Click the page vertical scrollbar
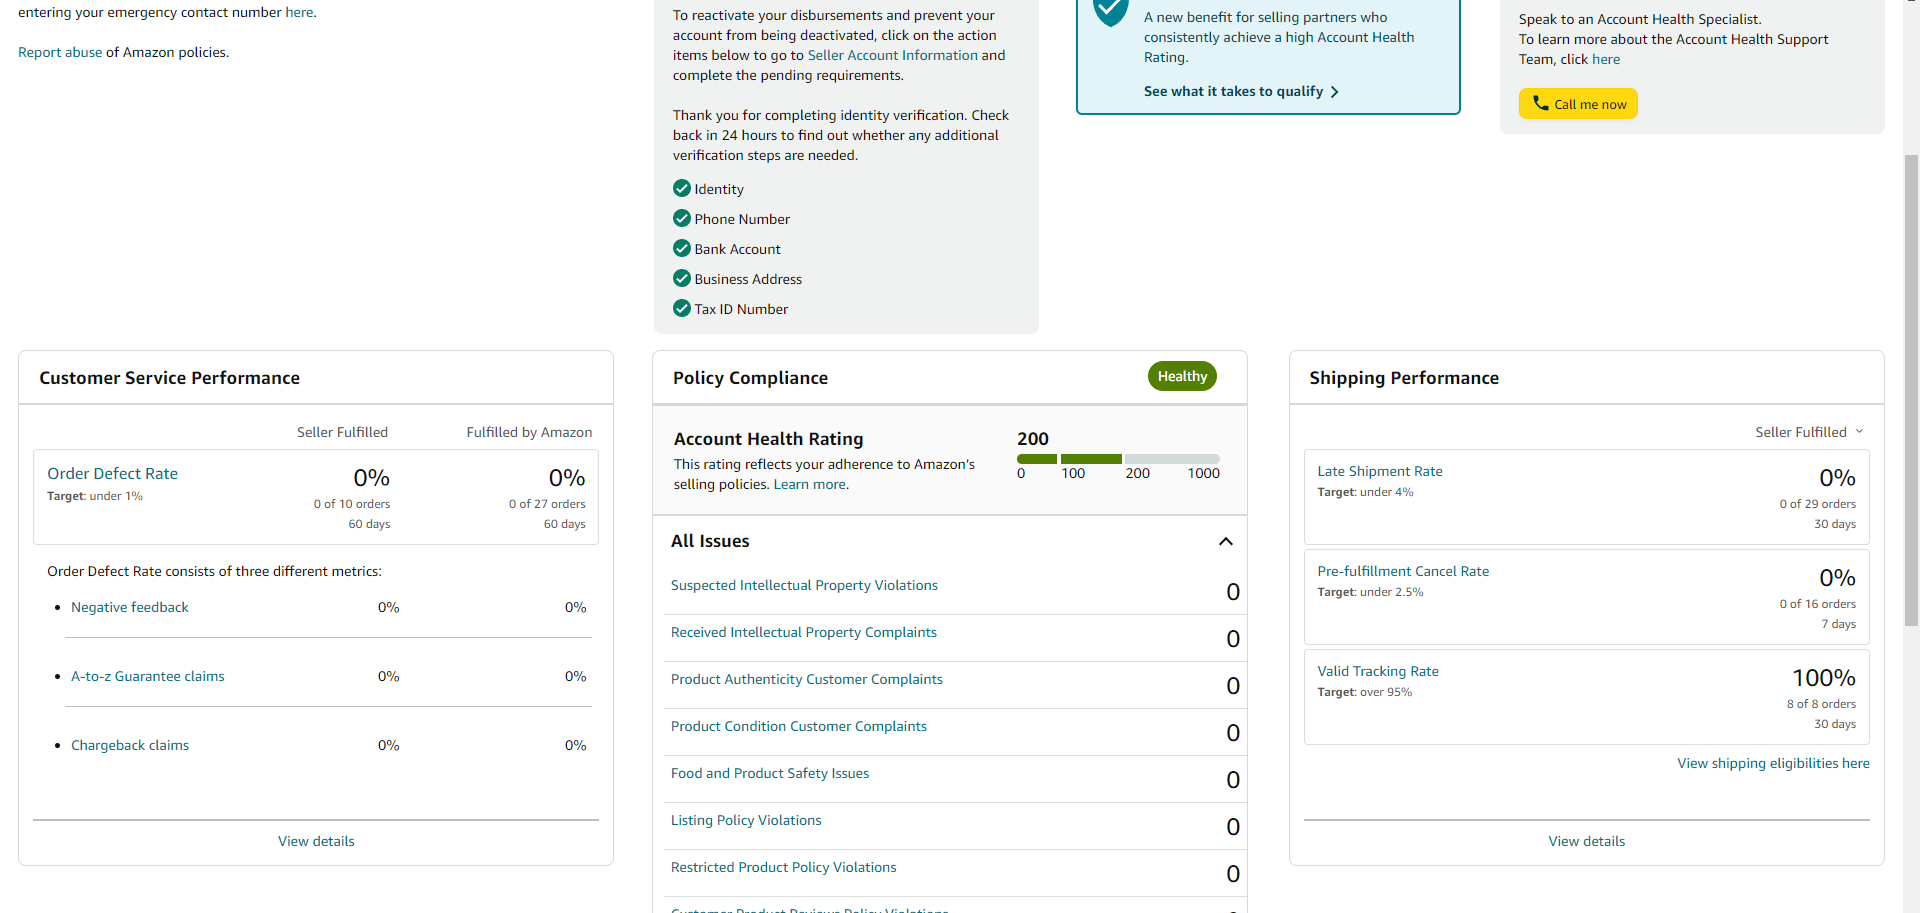 click(1911, 390)
